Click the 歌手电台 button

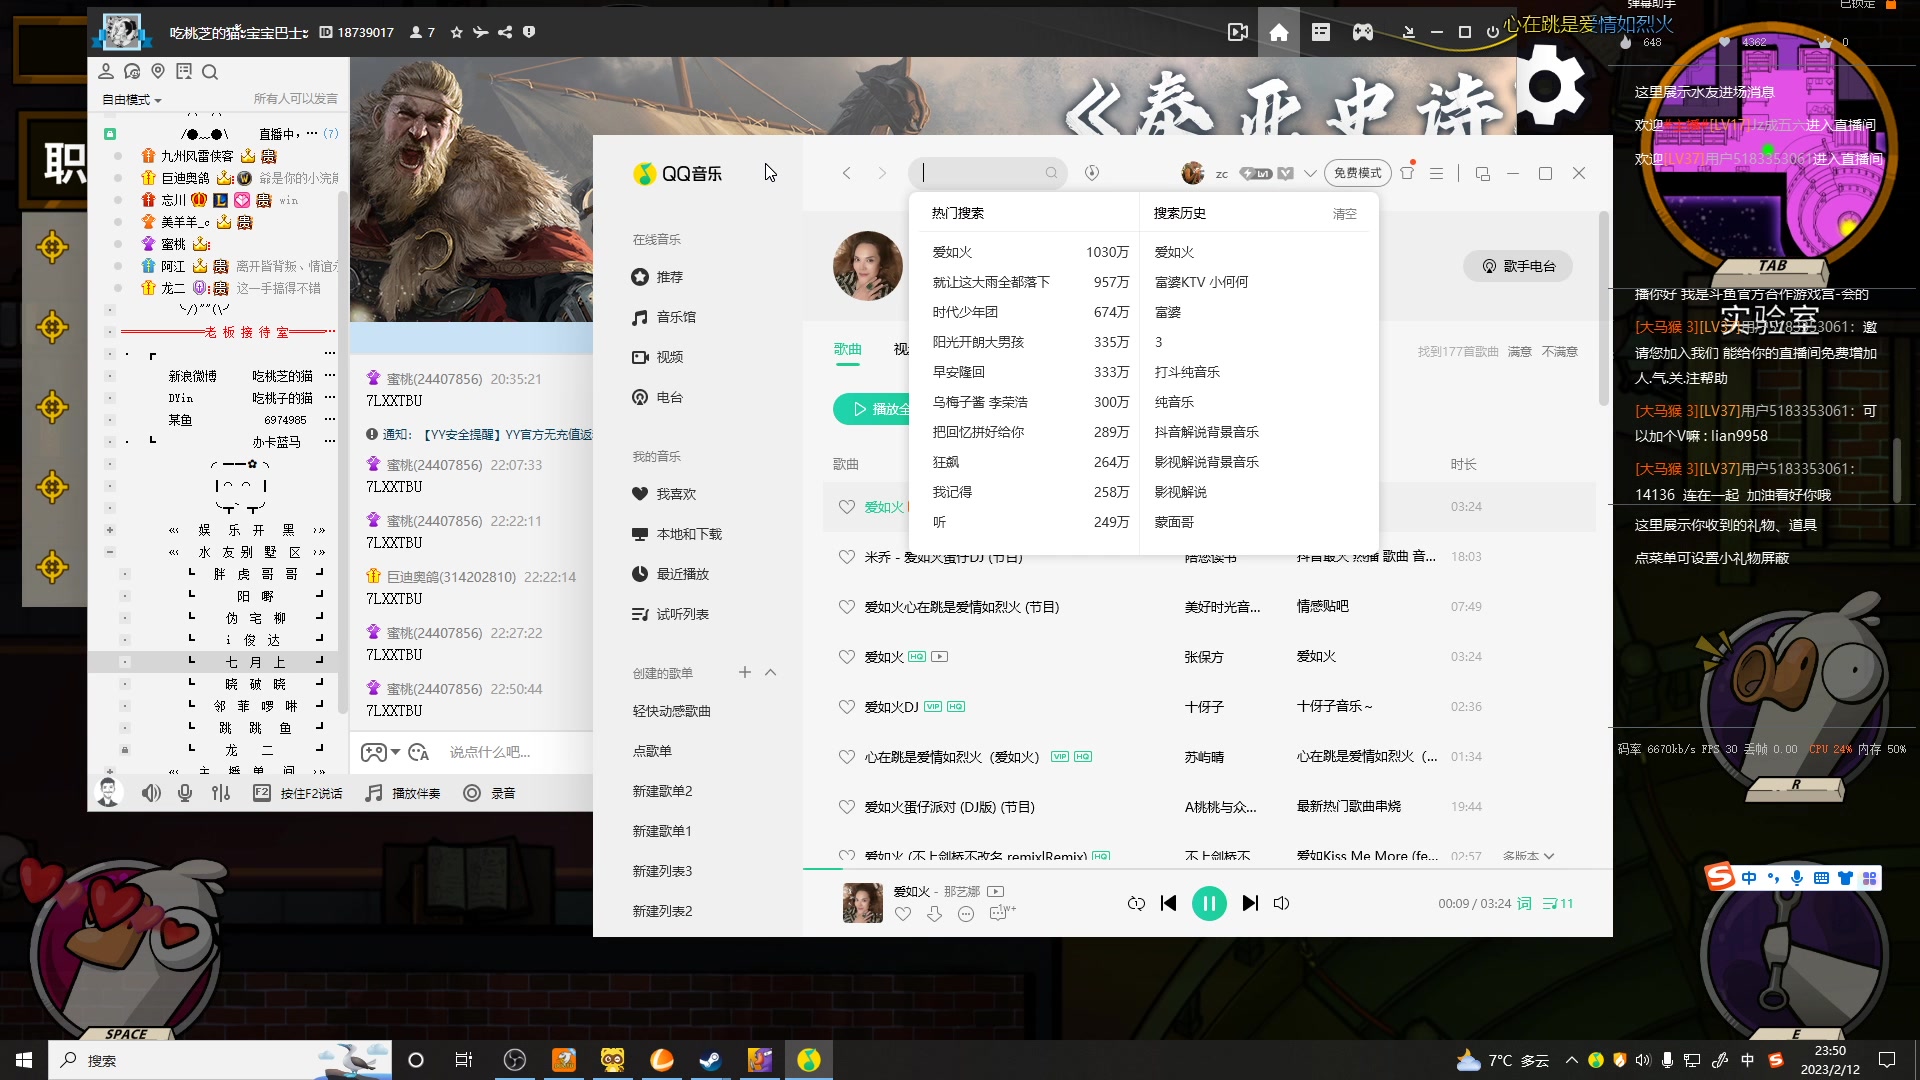[x=1518, y=266]
